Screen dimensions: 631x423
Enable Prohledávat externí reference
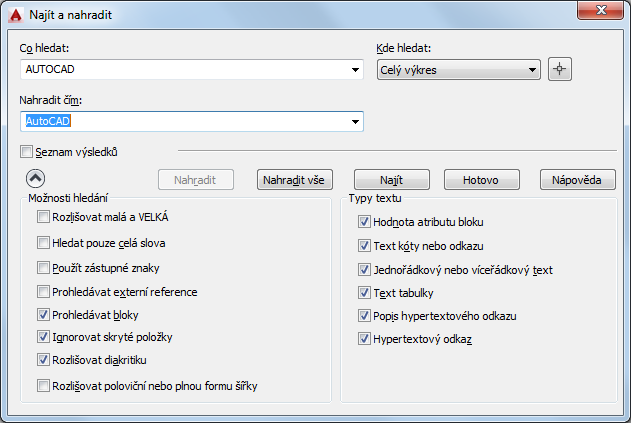click(x=43, y=291)
